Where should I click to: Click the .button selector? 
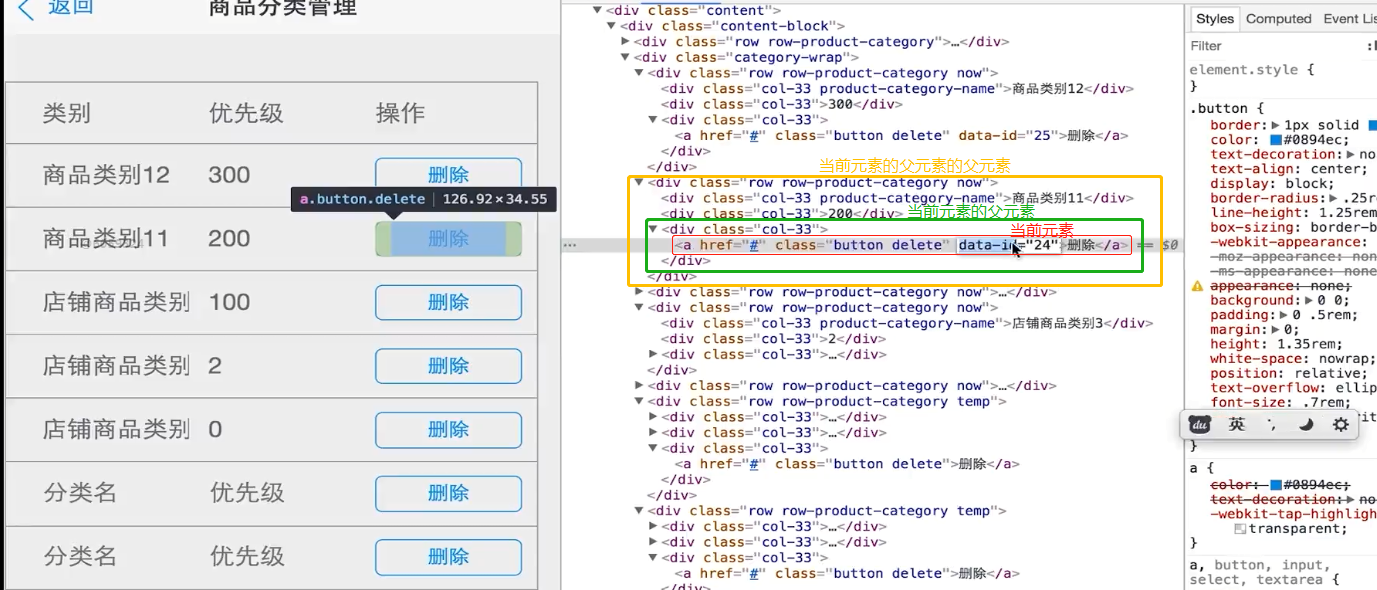tap(1219, 108)
